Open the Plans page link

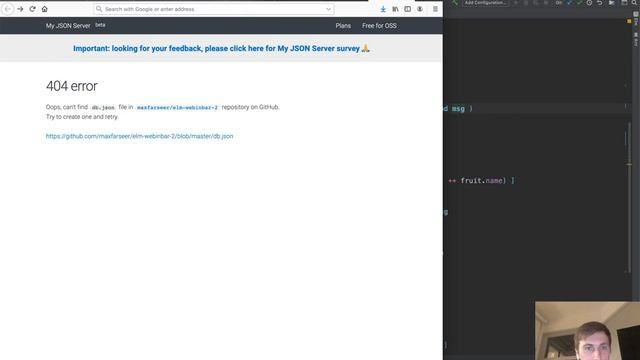click(343, 26)
